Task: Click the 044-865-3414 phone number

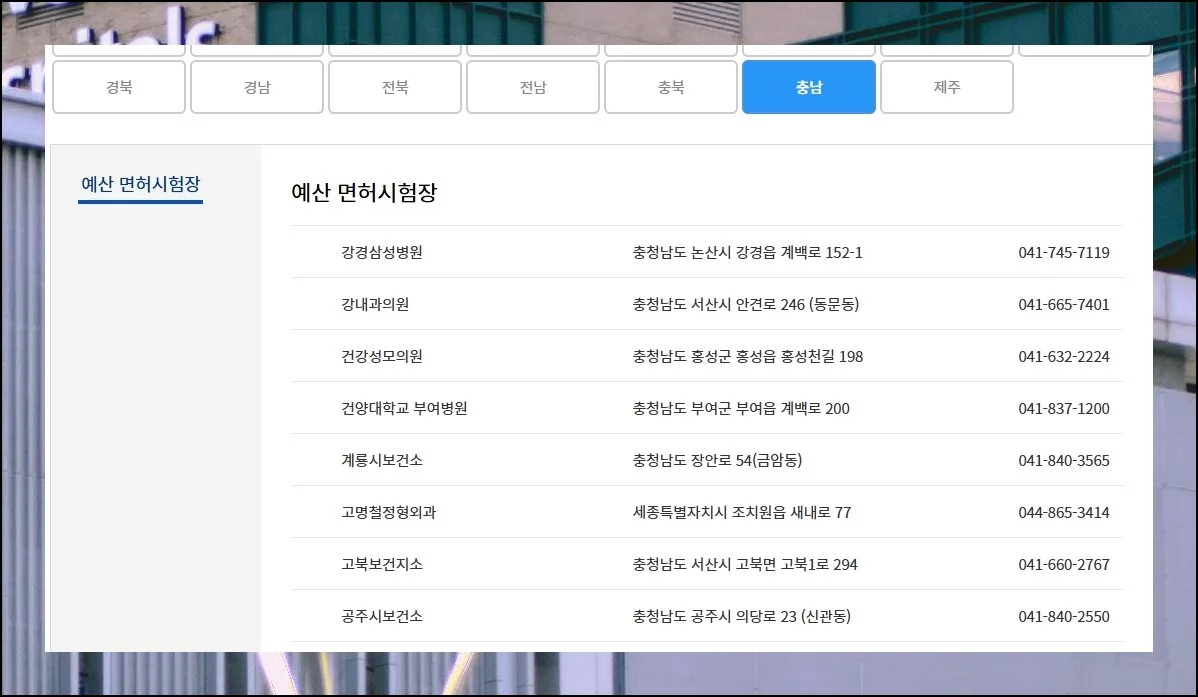Action: [1064, 513]
